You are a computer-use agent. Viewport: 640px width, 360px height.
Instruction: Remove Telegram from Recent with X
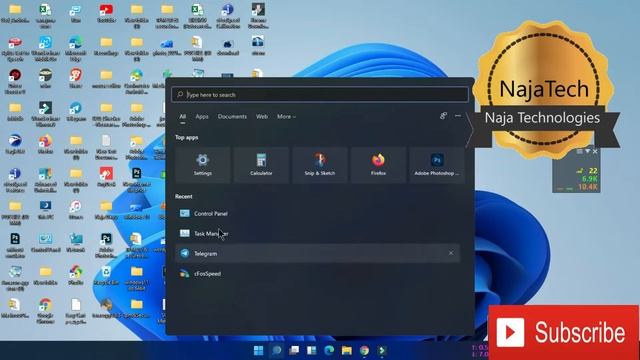[451, 253]
